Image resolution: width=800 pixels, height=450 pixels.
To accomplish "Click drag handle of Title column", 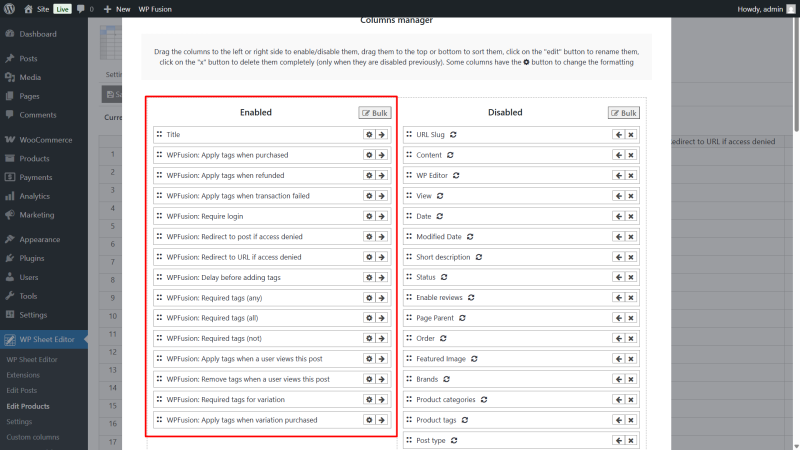I will (160, 134).
